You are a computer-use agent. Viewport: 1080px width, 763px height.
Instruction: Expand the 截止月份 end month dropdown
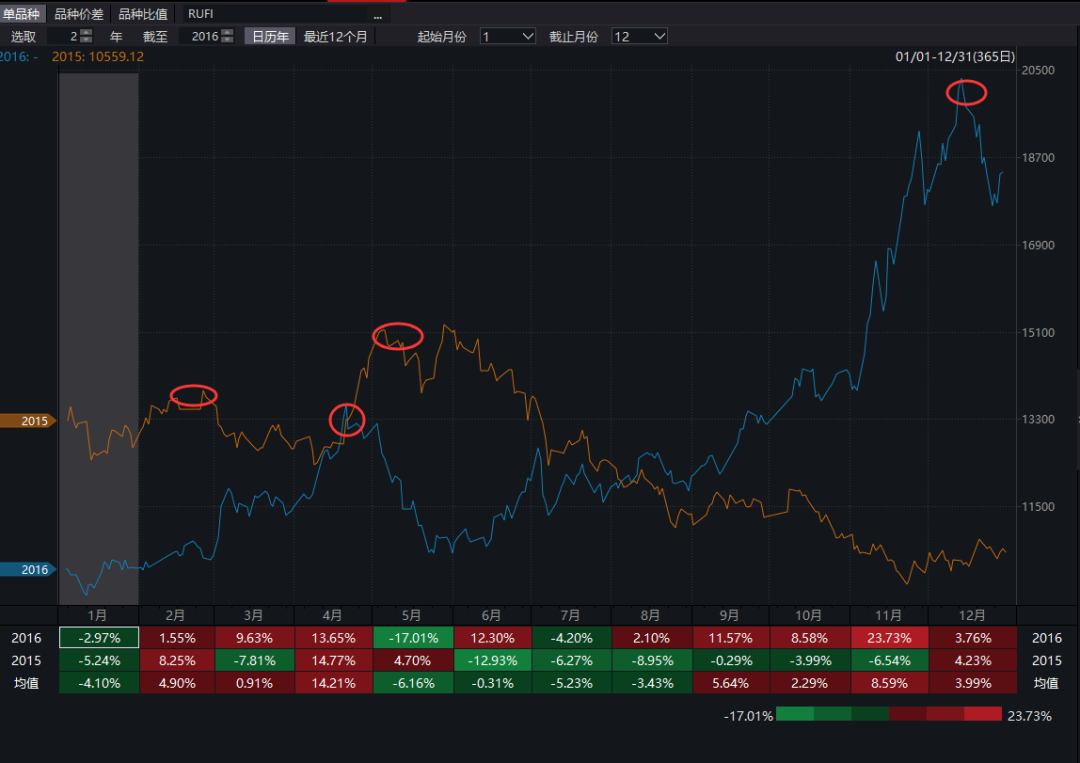click(639, 36)
